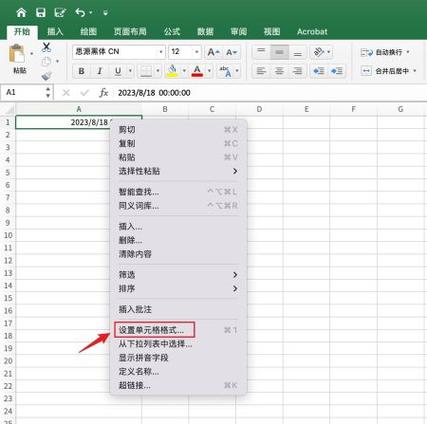This screenshot has height=424, width=427.
Task: Align text left
Action: (261, 71)
